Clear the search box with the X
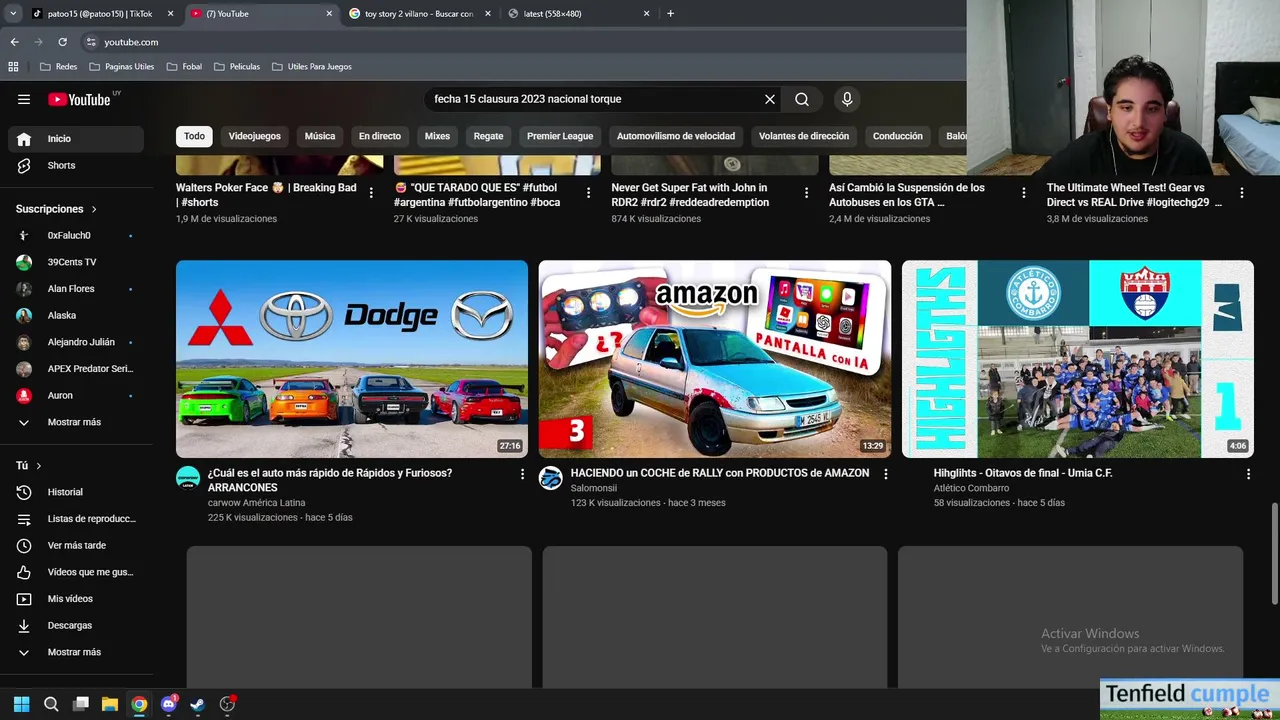The image size is (1280, 720). click(770, 99)
